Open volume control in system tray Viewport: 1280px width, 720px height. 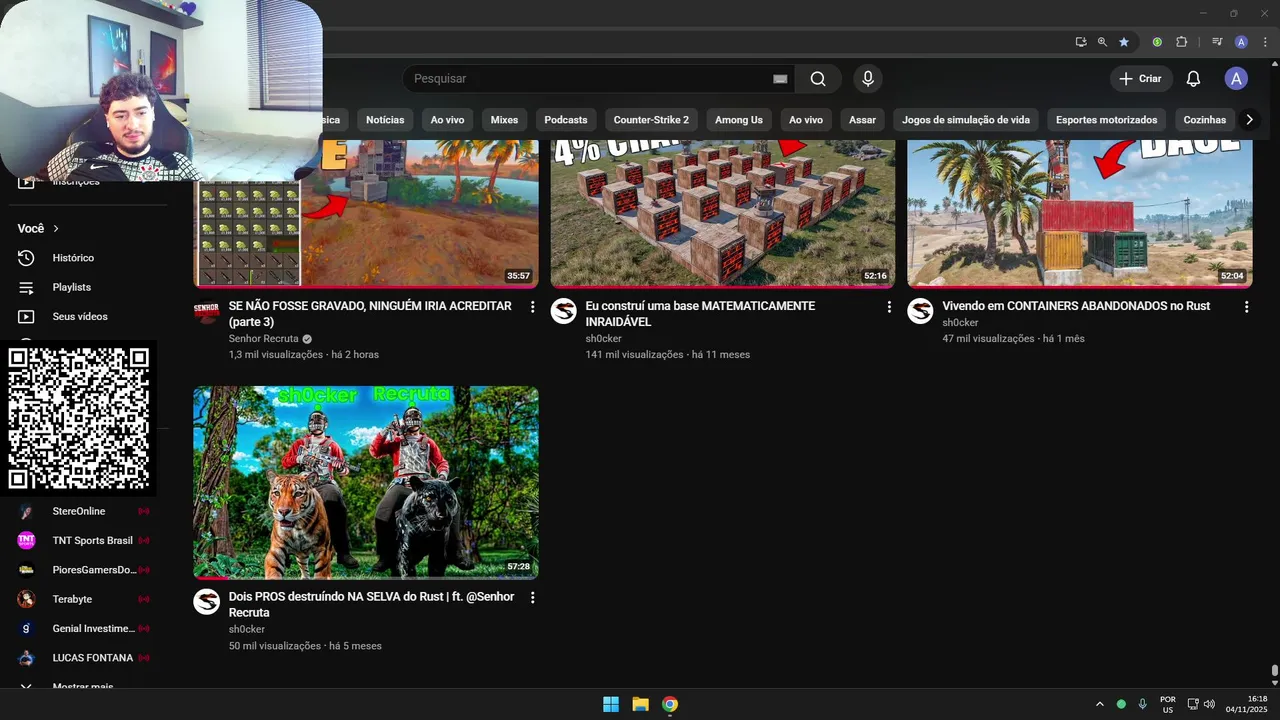[1209, 704]
